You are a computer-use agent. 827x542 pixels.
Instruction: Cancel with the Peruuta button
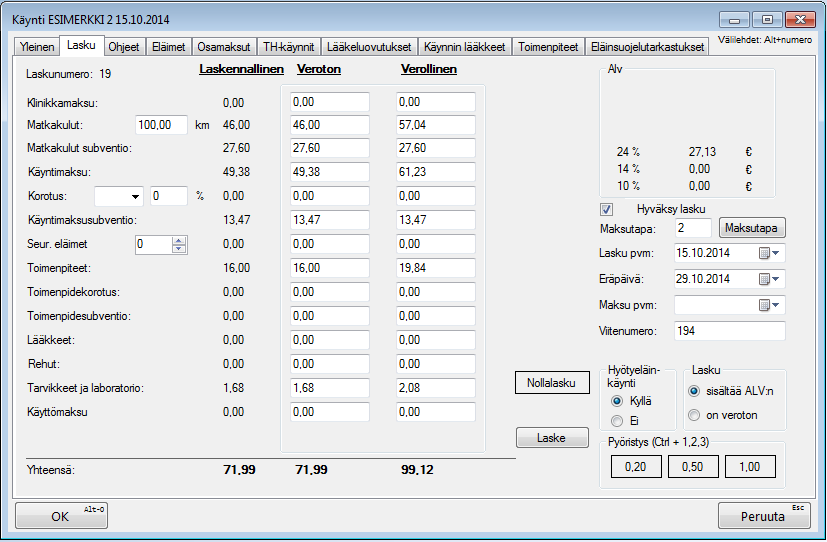coord(764,516)
